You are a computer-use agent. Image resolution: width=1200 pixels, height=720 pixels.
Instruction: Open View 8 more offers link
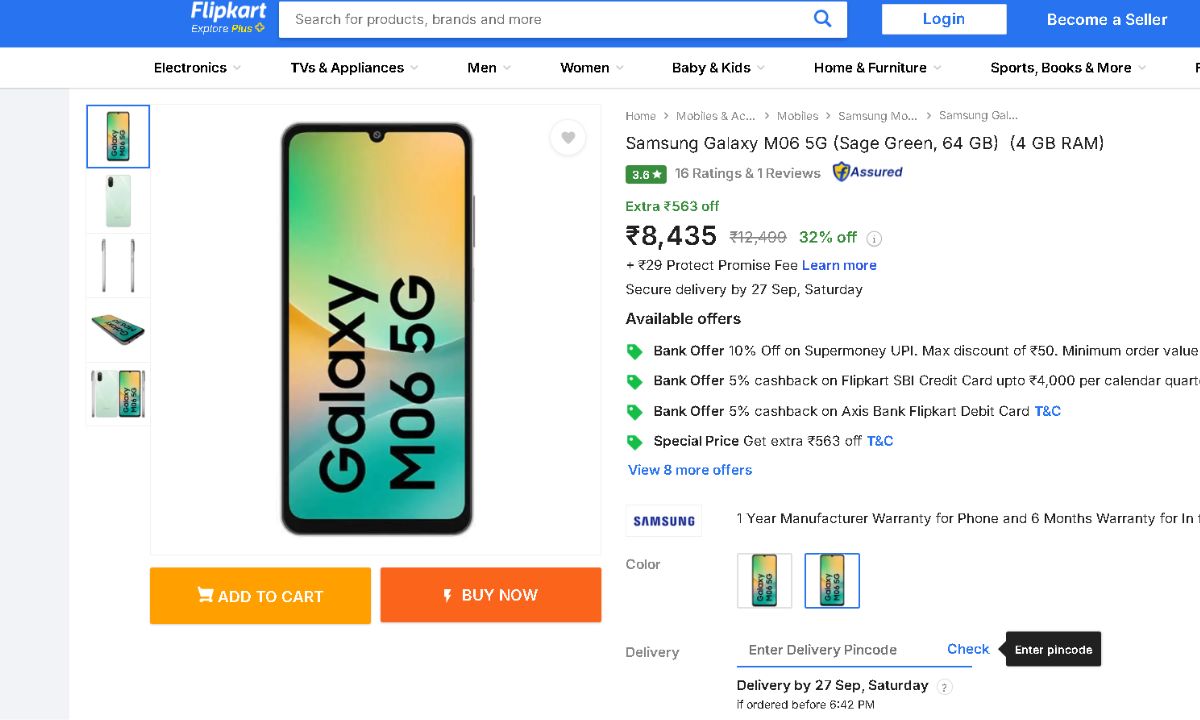coord(690,470)
